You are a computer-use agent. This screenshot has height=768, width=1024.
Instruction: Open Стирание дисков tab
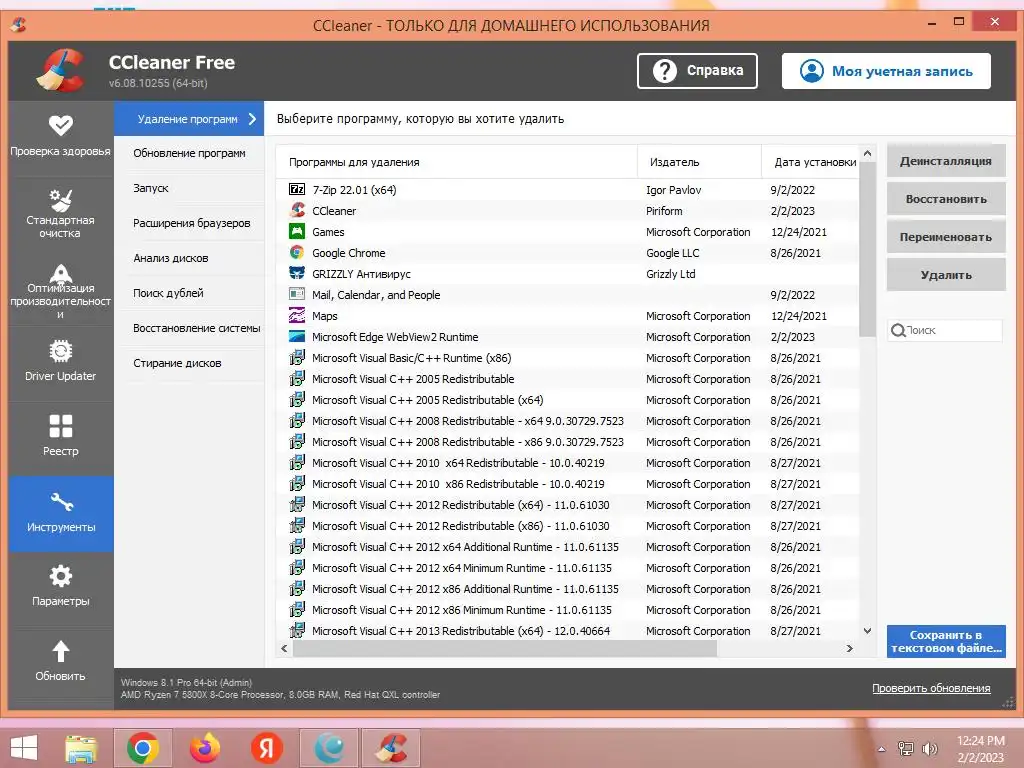(x=189, y=363)
